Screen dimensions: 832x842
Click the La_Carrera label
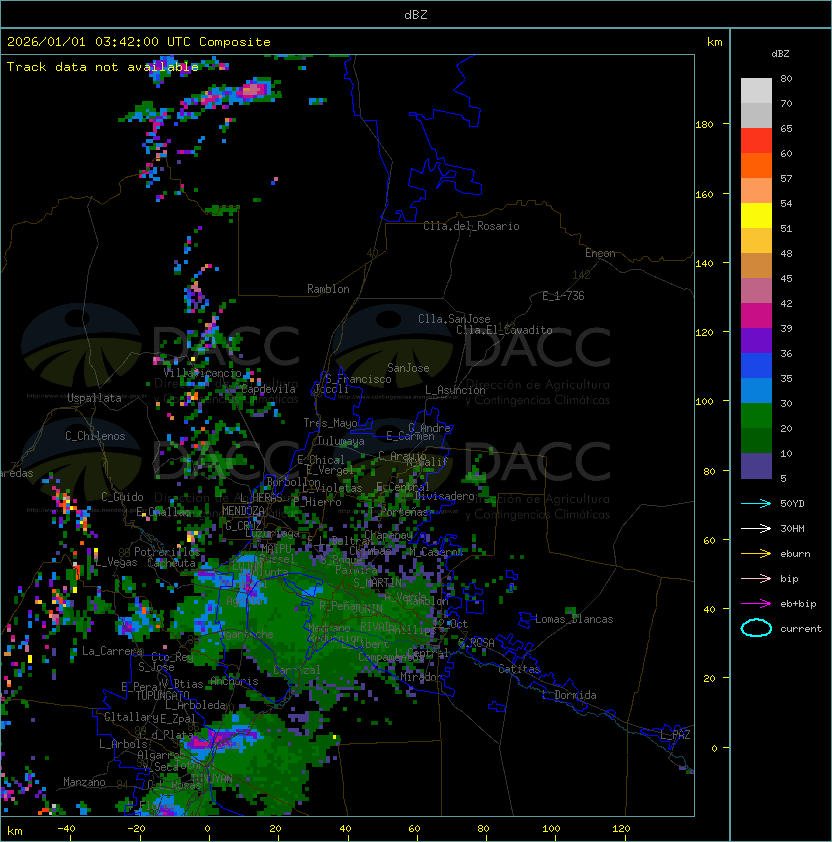(x=112, y=651)
